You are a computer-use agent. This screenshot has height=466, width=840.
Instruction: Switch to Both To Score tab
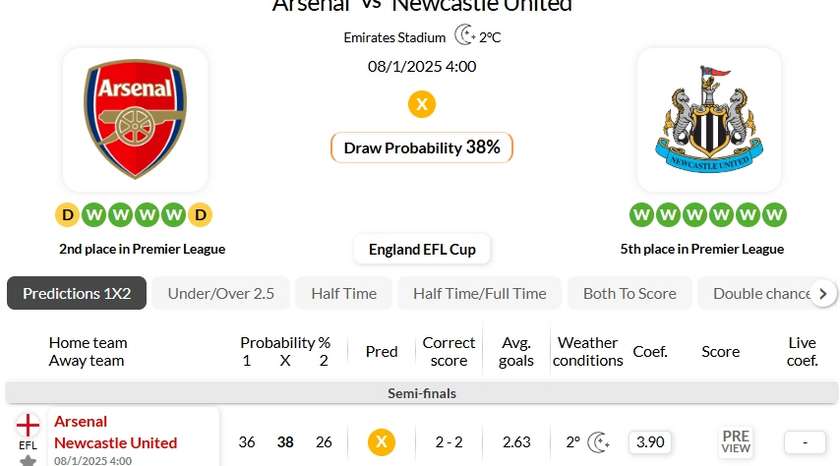(630, 293)
